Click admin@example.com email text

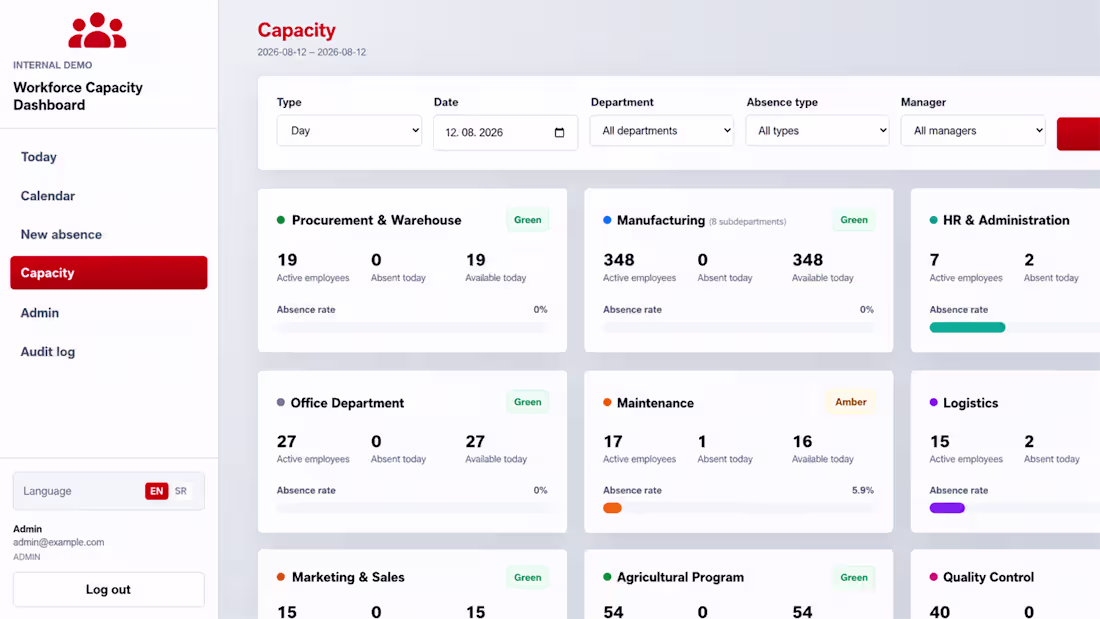[x=59, y=543]
